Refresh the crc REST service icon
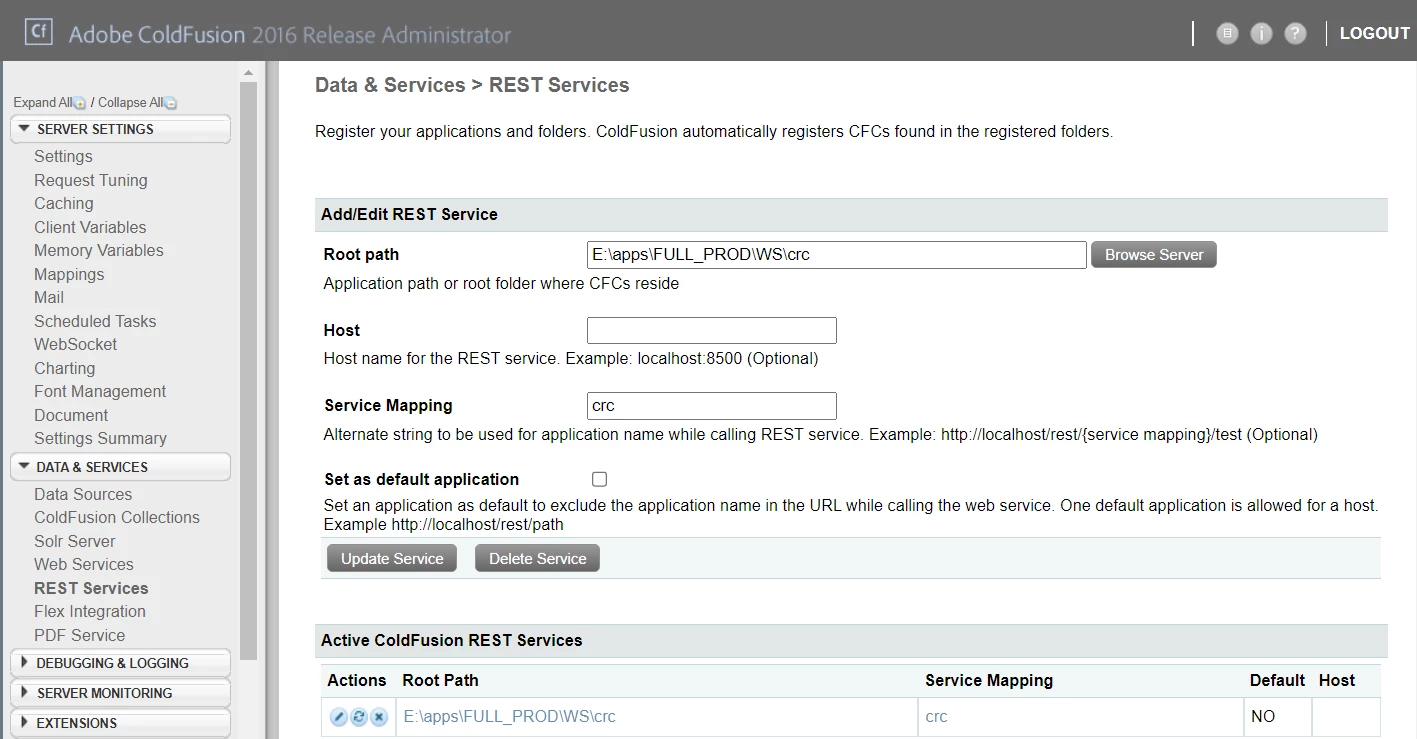The width and height of the screenshot is (1417, 739). [x=358, y=717]
